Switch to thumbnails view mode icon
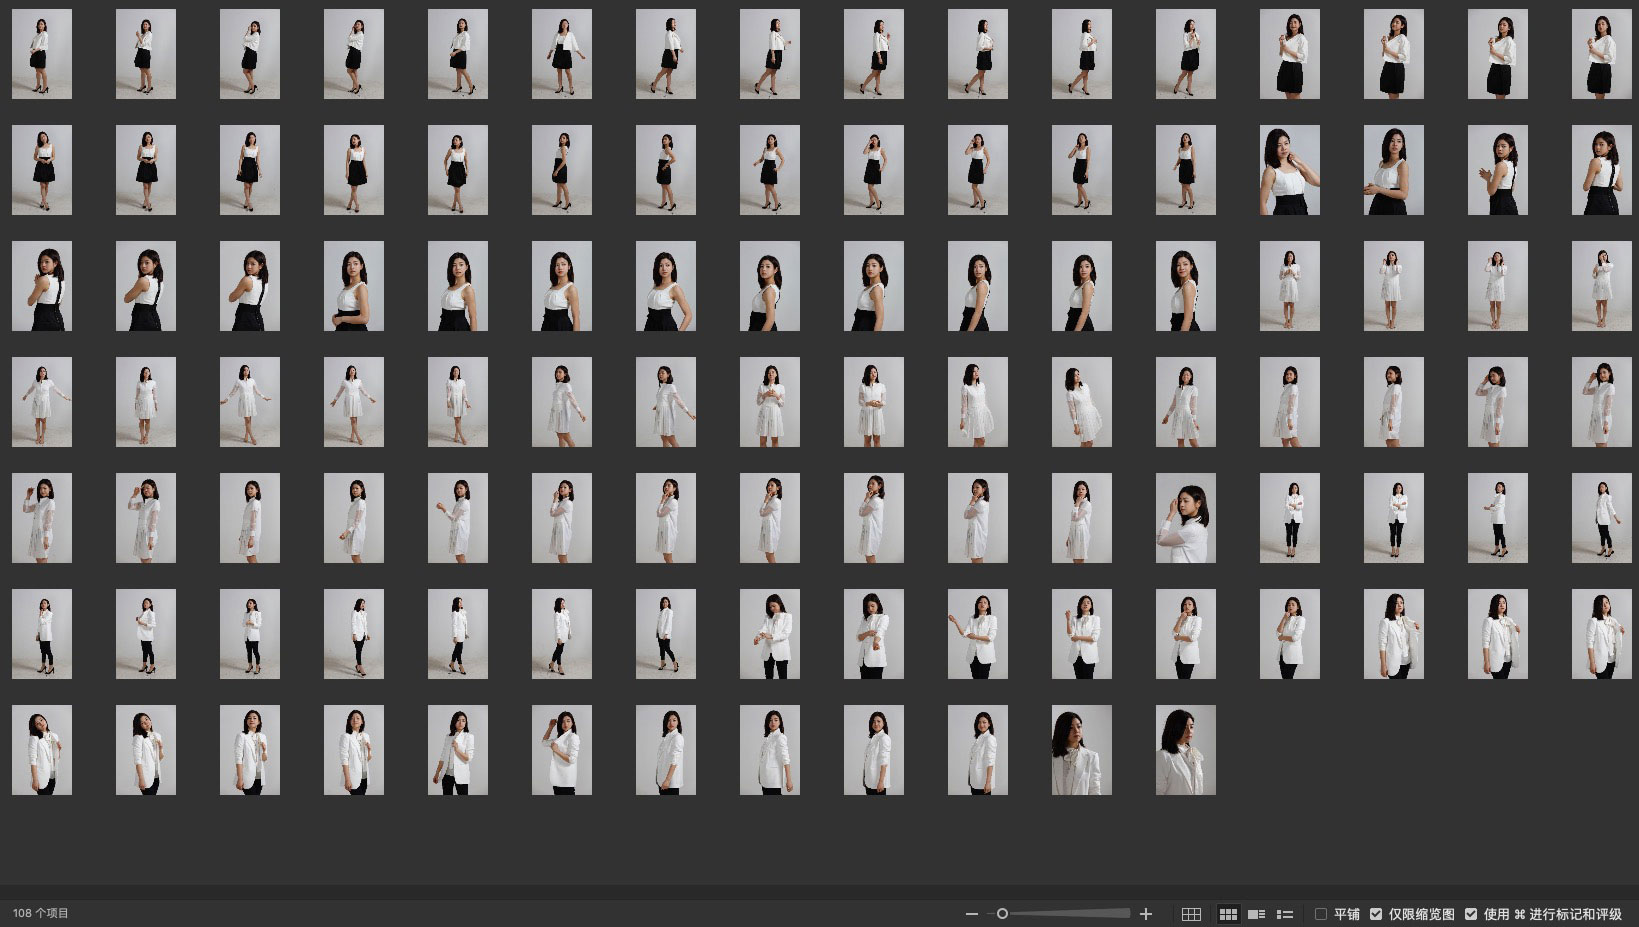The width and height of the screenshot is (1639, 927). click(1228, 914)
